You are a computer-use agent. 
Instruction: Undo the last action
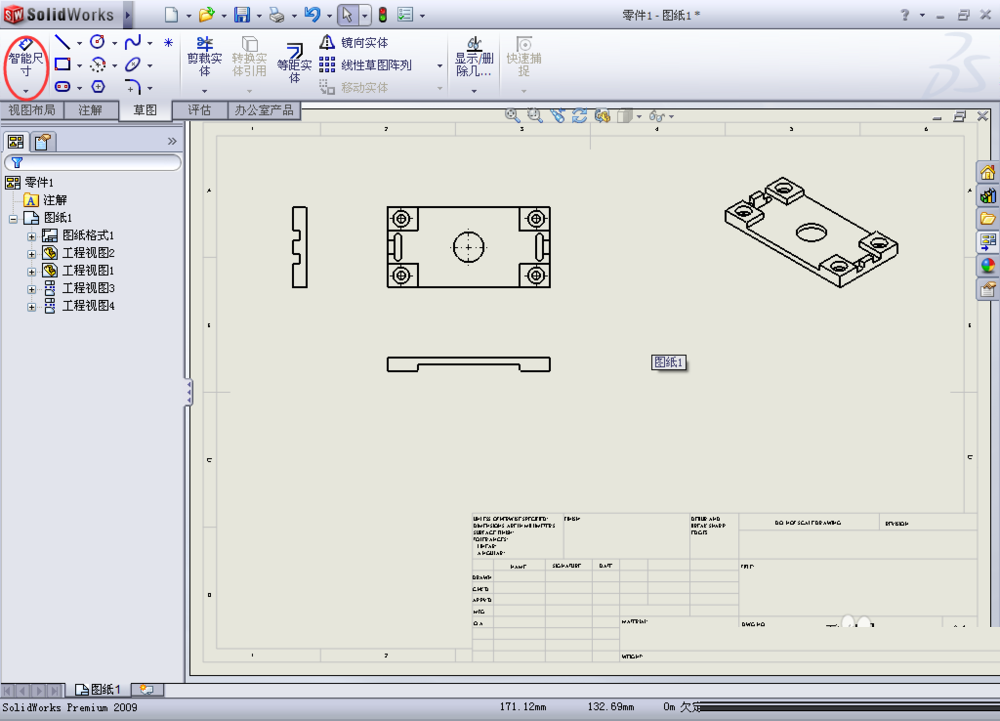pos(312,15)
